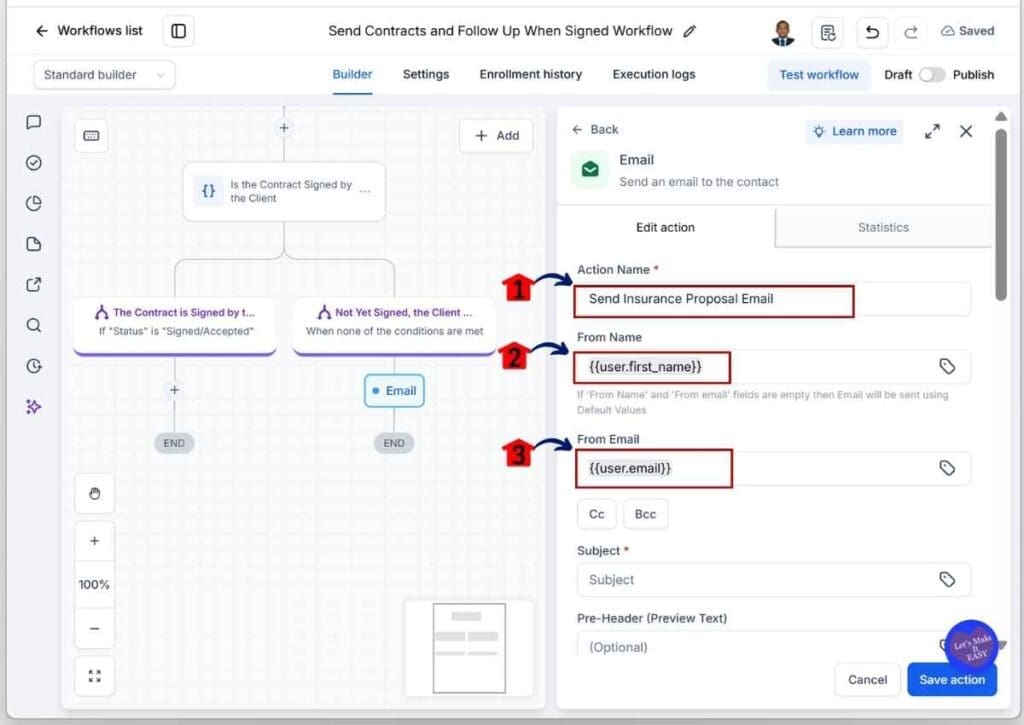Add step under signed branch
Viewport: 1024px width, 725px height.
coord(174,390)
